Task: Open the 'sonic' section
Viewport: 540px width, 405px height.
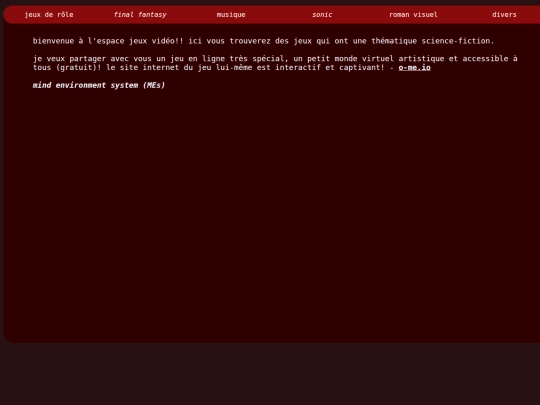Action: (322, 15)
